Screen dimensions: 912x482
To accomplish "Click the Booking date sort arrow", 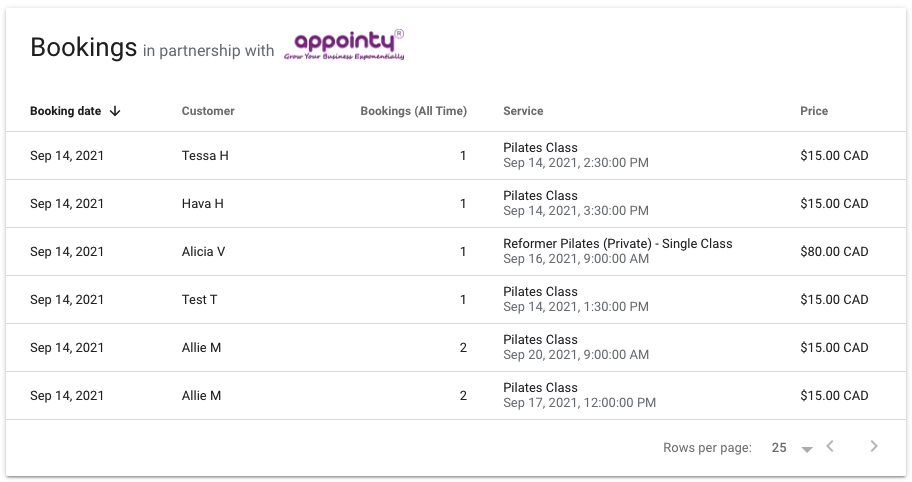I will tap(115, 111).
